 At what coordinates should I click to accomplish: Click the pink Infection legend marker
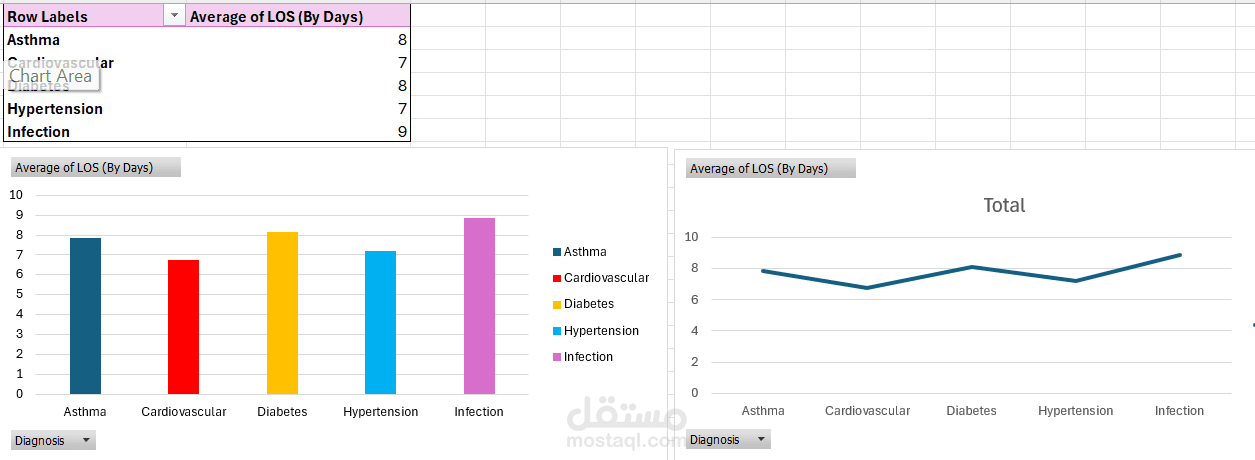pos(557,357)
